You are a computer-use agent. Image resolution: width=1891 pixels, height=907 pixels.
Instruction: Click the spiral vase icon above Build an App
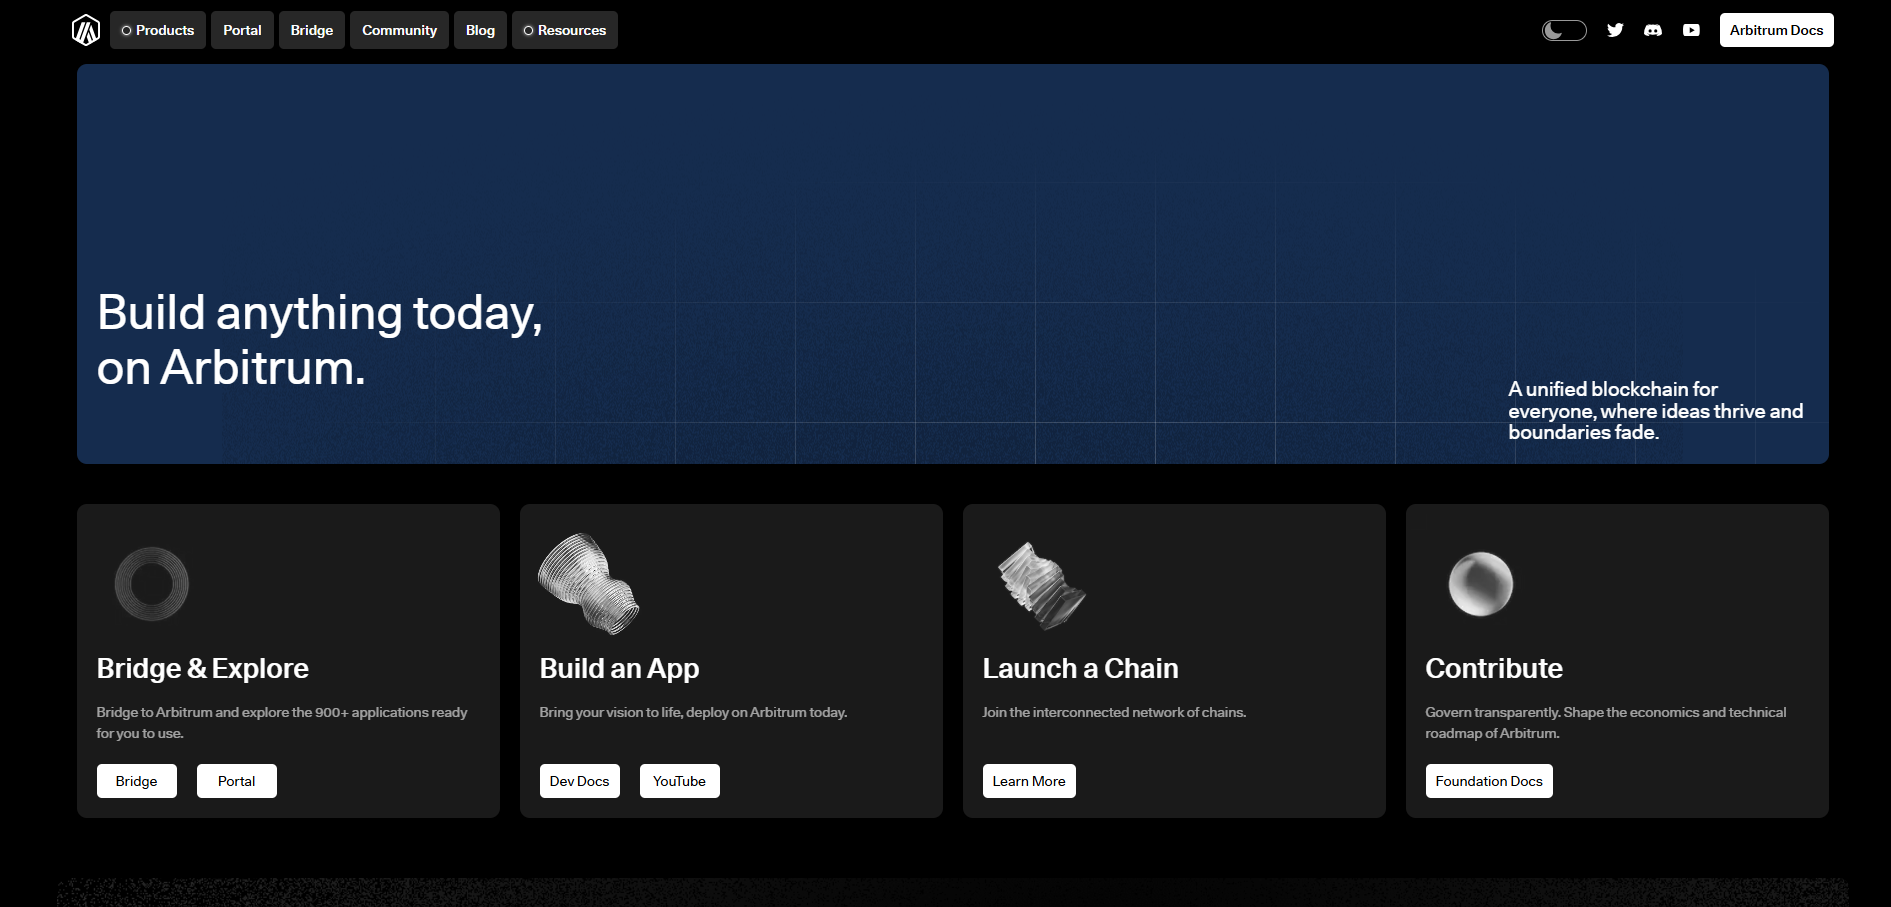(588, 584)
